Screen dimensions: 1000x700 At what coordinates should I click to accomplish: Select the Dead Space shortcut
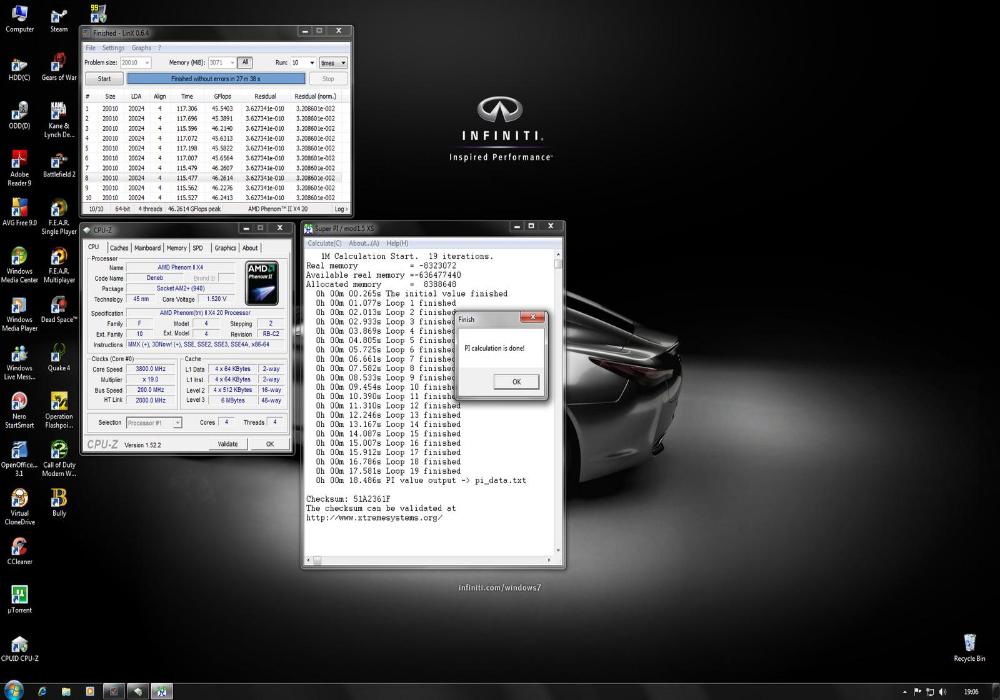point(59,310)
